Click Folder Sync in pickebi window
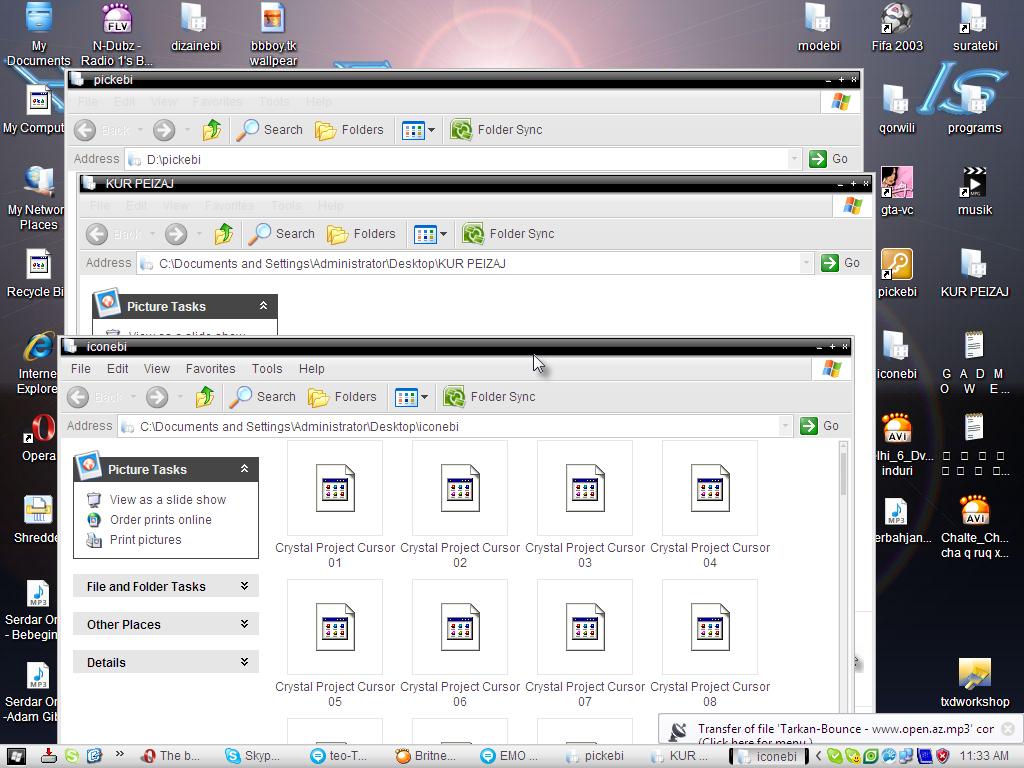Screen dimensions: 1024x768 tap(496, 130)
